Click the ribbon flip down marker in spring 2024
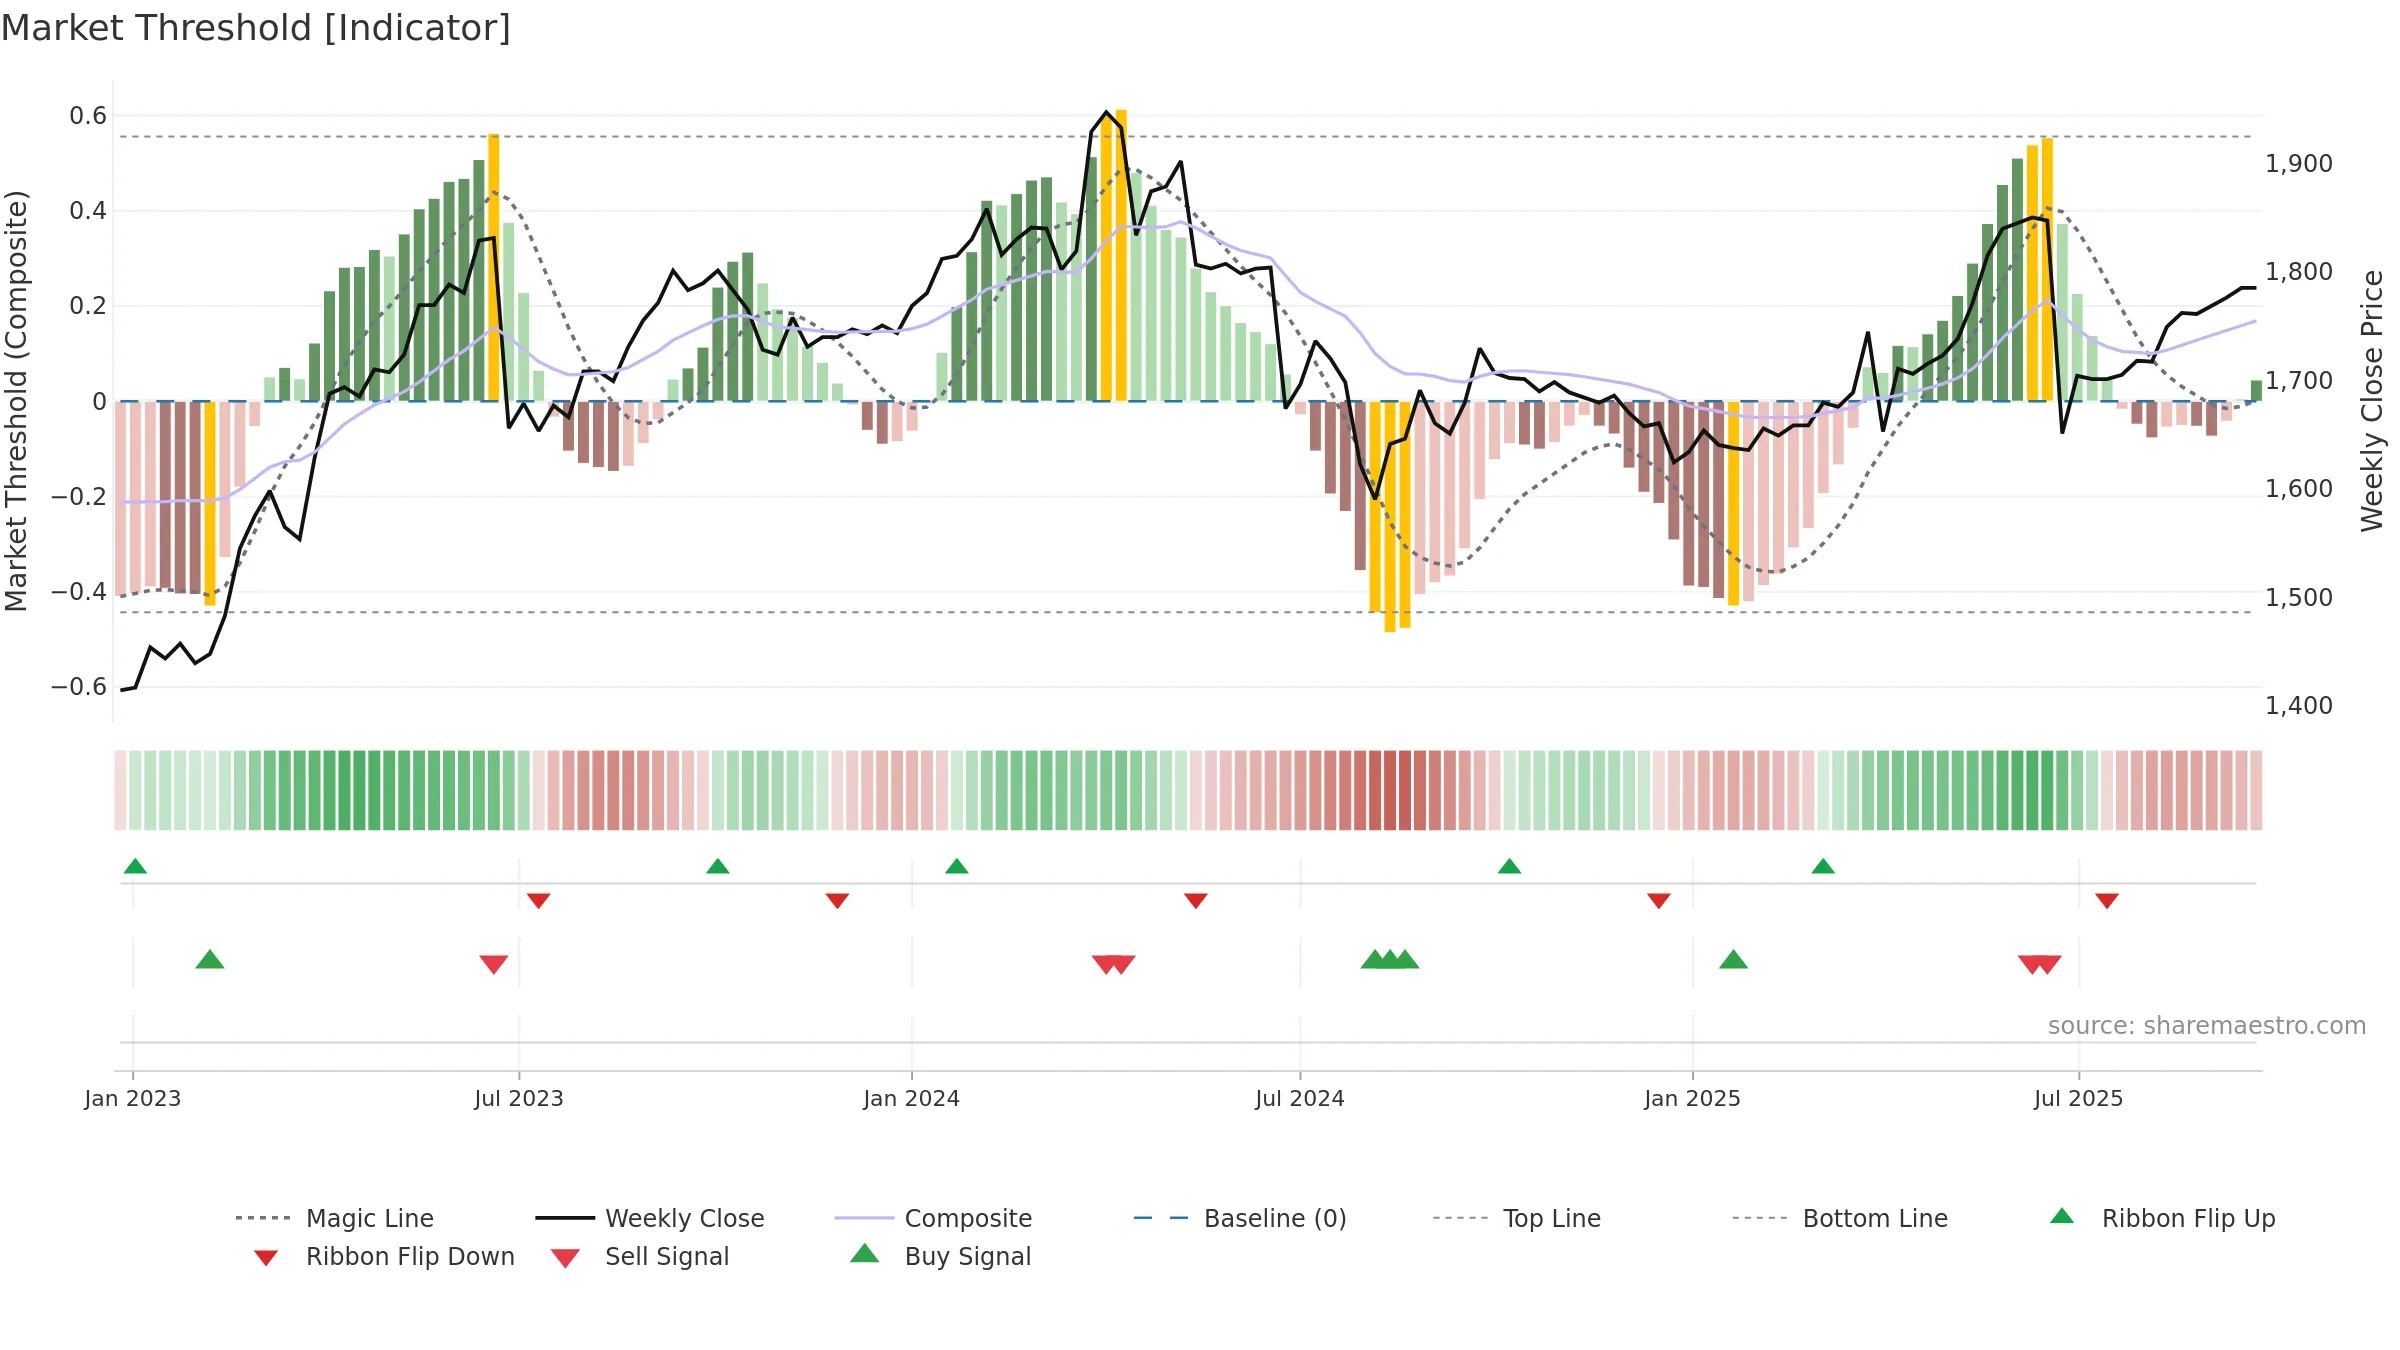Viewport: 2400px width, 1350px height. (1196, 901)
